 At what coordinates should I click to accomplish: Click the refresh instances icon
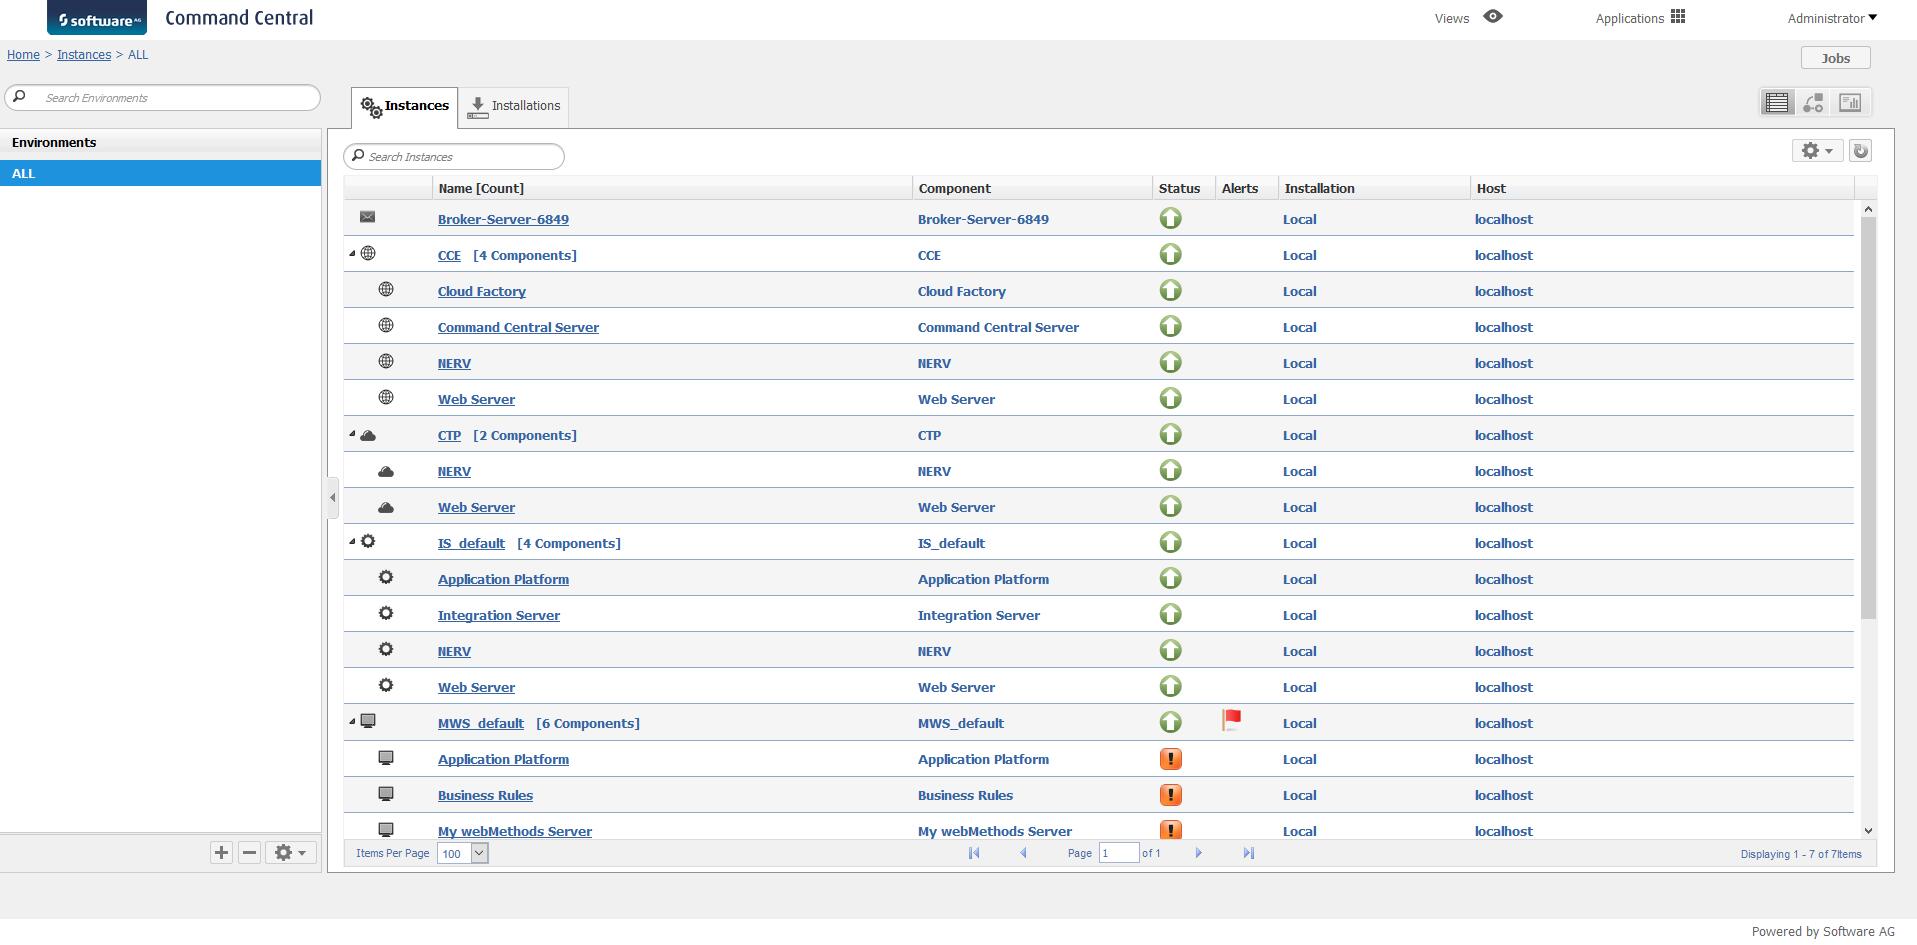1860,151
